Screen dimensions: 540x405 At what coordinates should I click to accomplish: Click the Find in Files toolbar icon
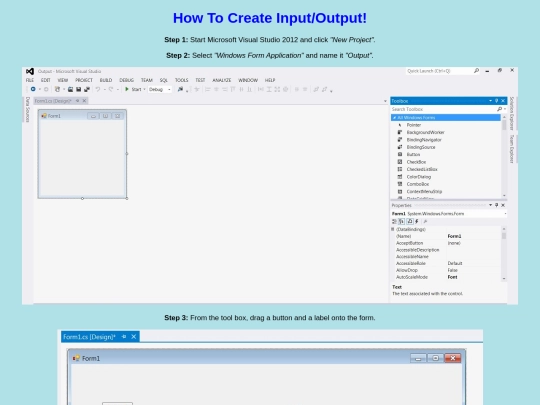click(180, 89)
